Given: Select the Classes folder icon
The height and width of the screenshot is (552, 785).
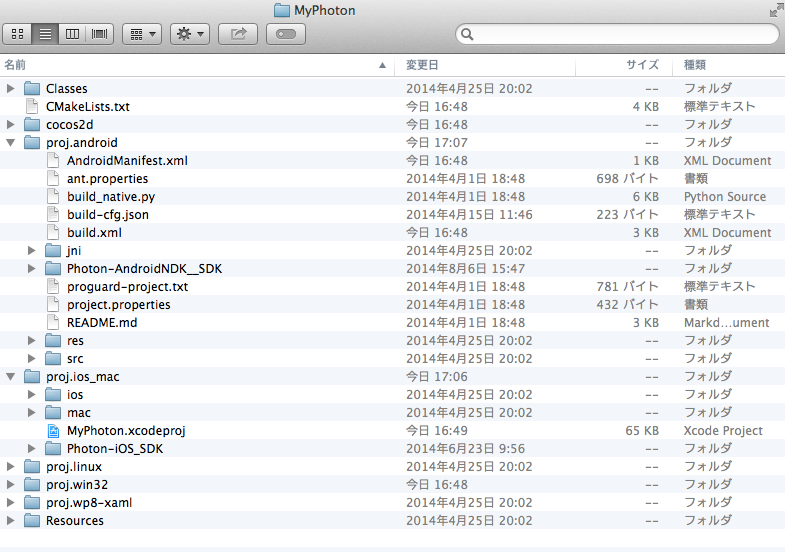Looking at the screenshot, I should pos(32,89).
